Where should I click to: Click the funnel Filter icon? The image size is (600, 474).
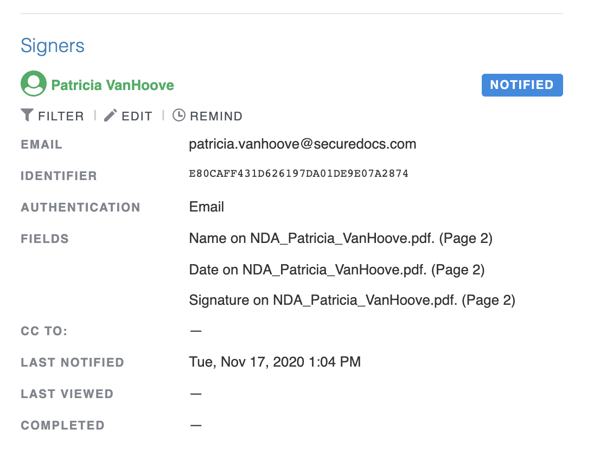pyautogui.click(x=27, y=115)
